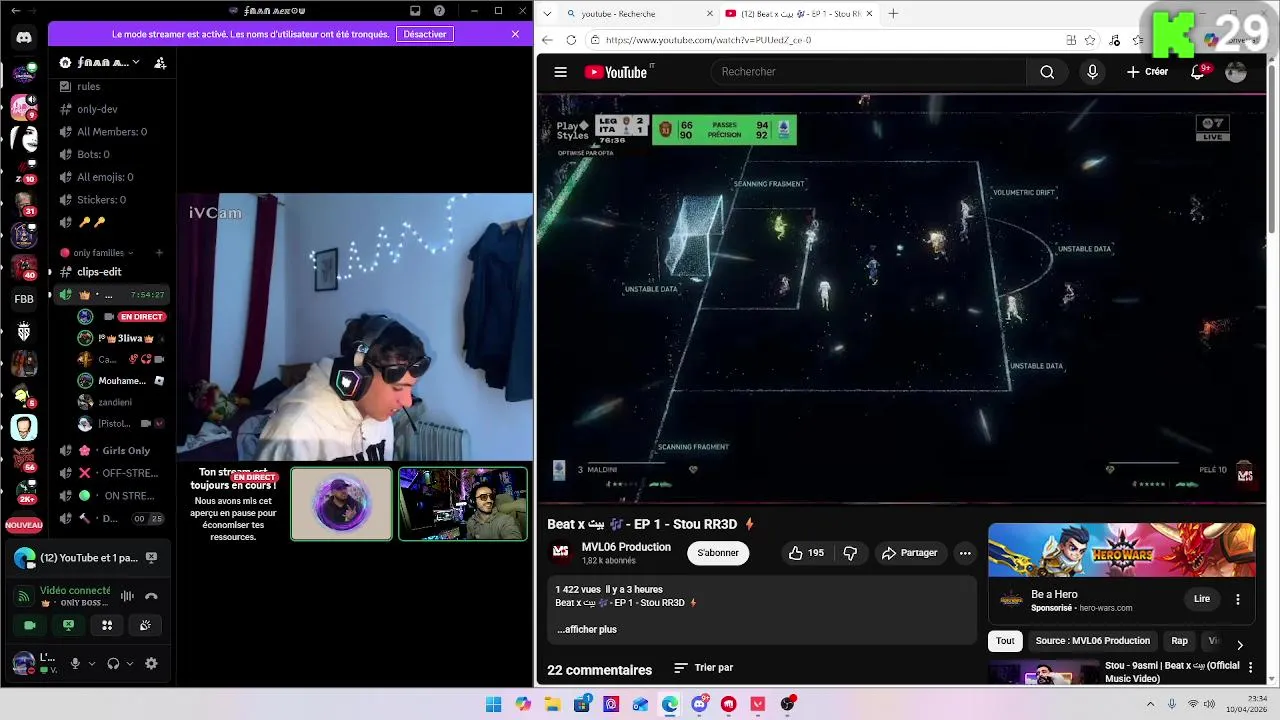
Task: Dismiss the streamer mode banner
Action: point(515,34)
